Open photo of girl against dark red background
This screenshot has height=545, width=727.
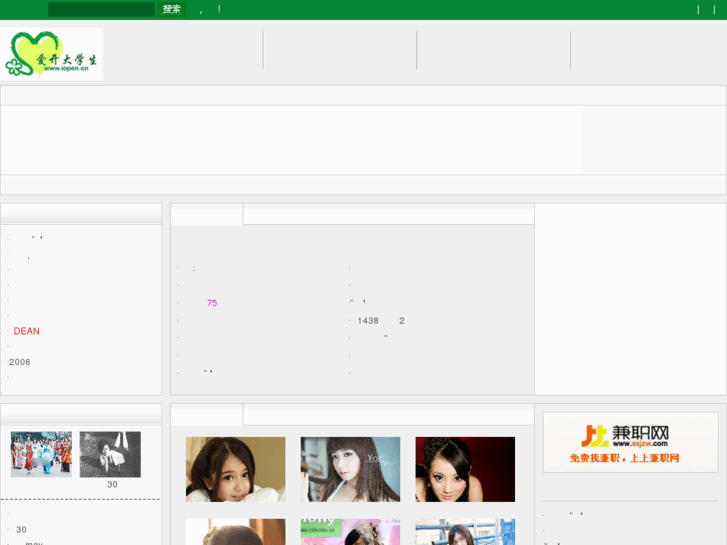(x=465, y=469)
